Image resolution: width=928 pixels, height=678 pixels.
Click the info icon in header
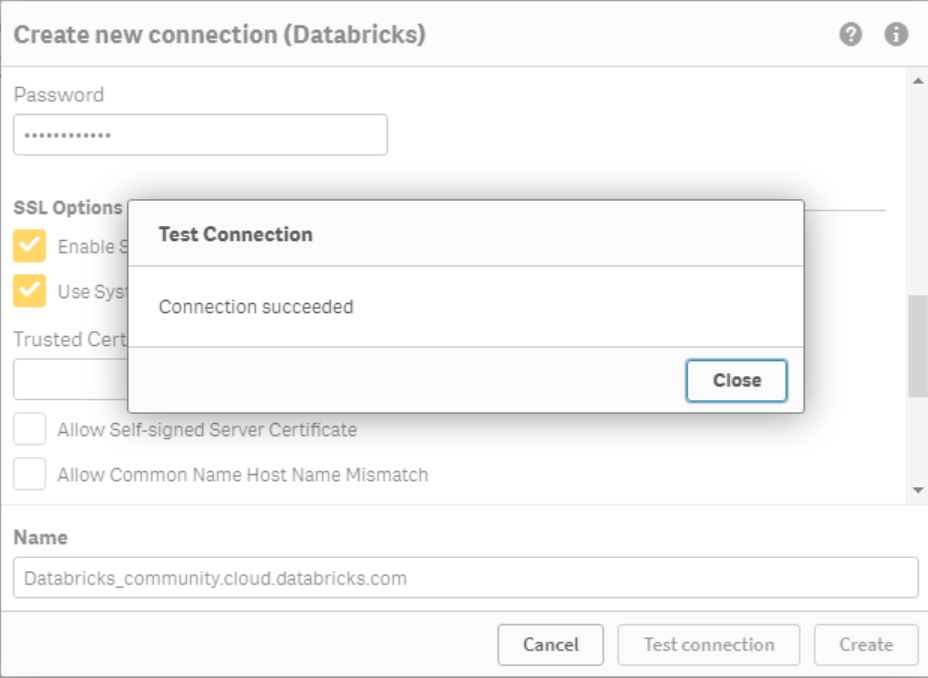pyautogui.click(x=896, y=35)
